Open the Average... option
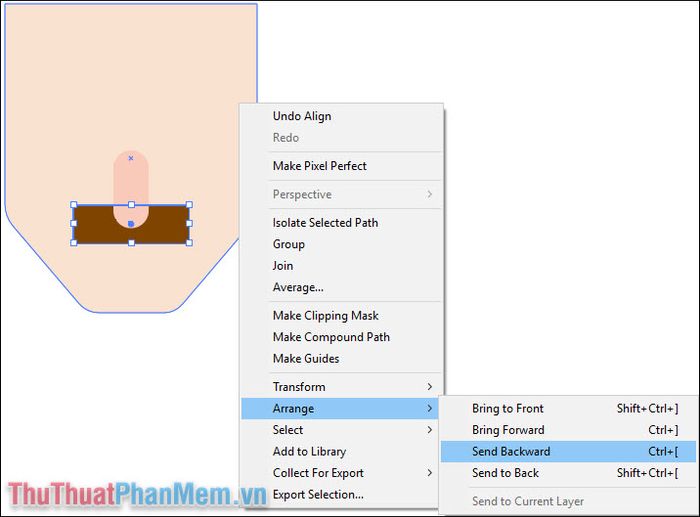Viewport: 700px width, 517px height. pos(342,287)
